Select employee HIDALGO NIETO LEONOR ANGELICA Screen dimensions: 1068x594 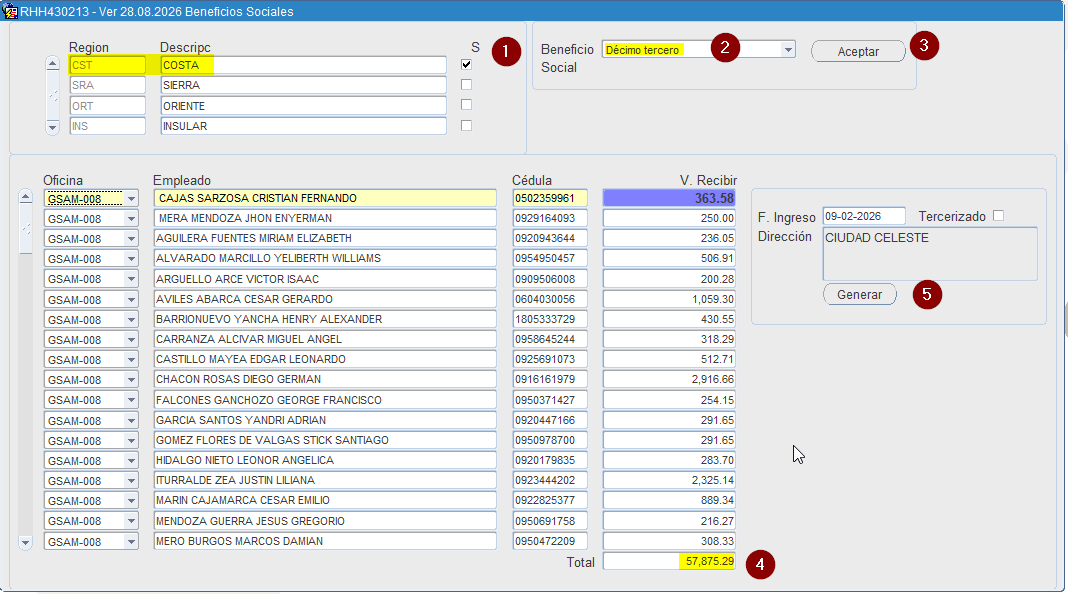tap(325, 460)
